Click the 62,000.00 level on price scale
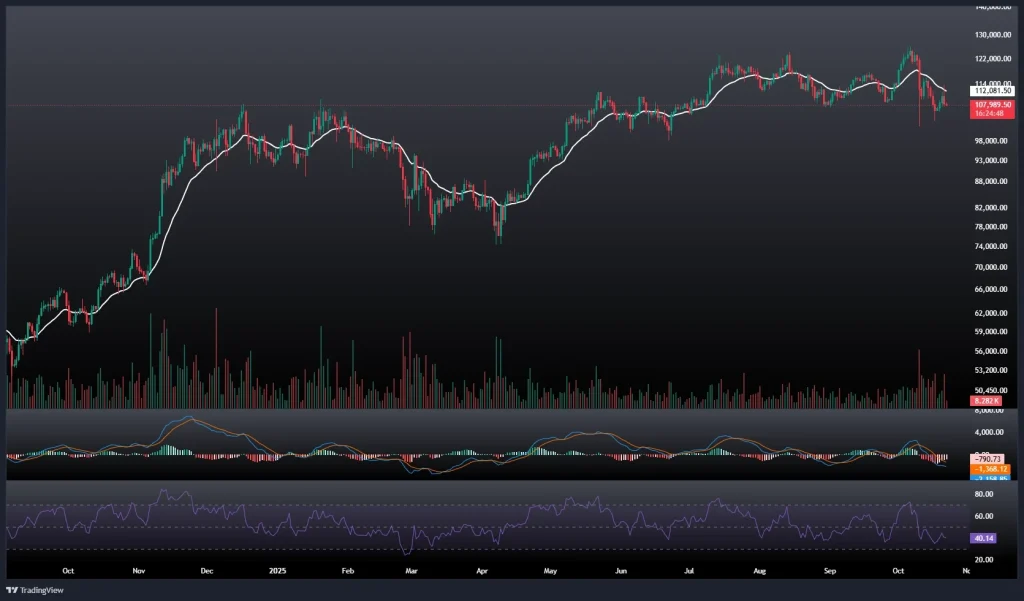Viewport: 1024px width, 601px height. 992,312
